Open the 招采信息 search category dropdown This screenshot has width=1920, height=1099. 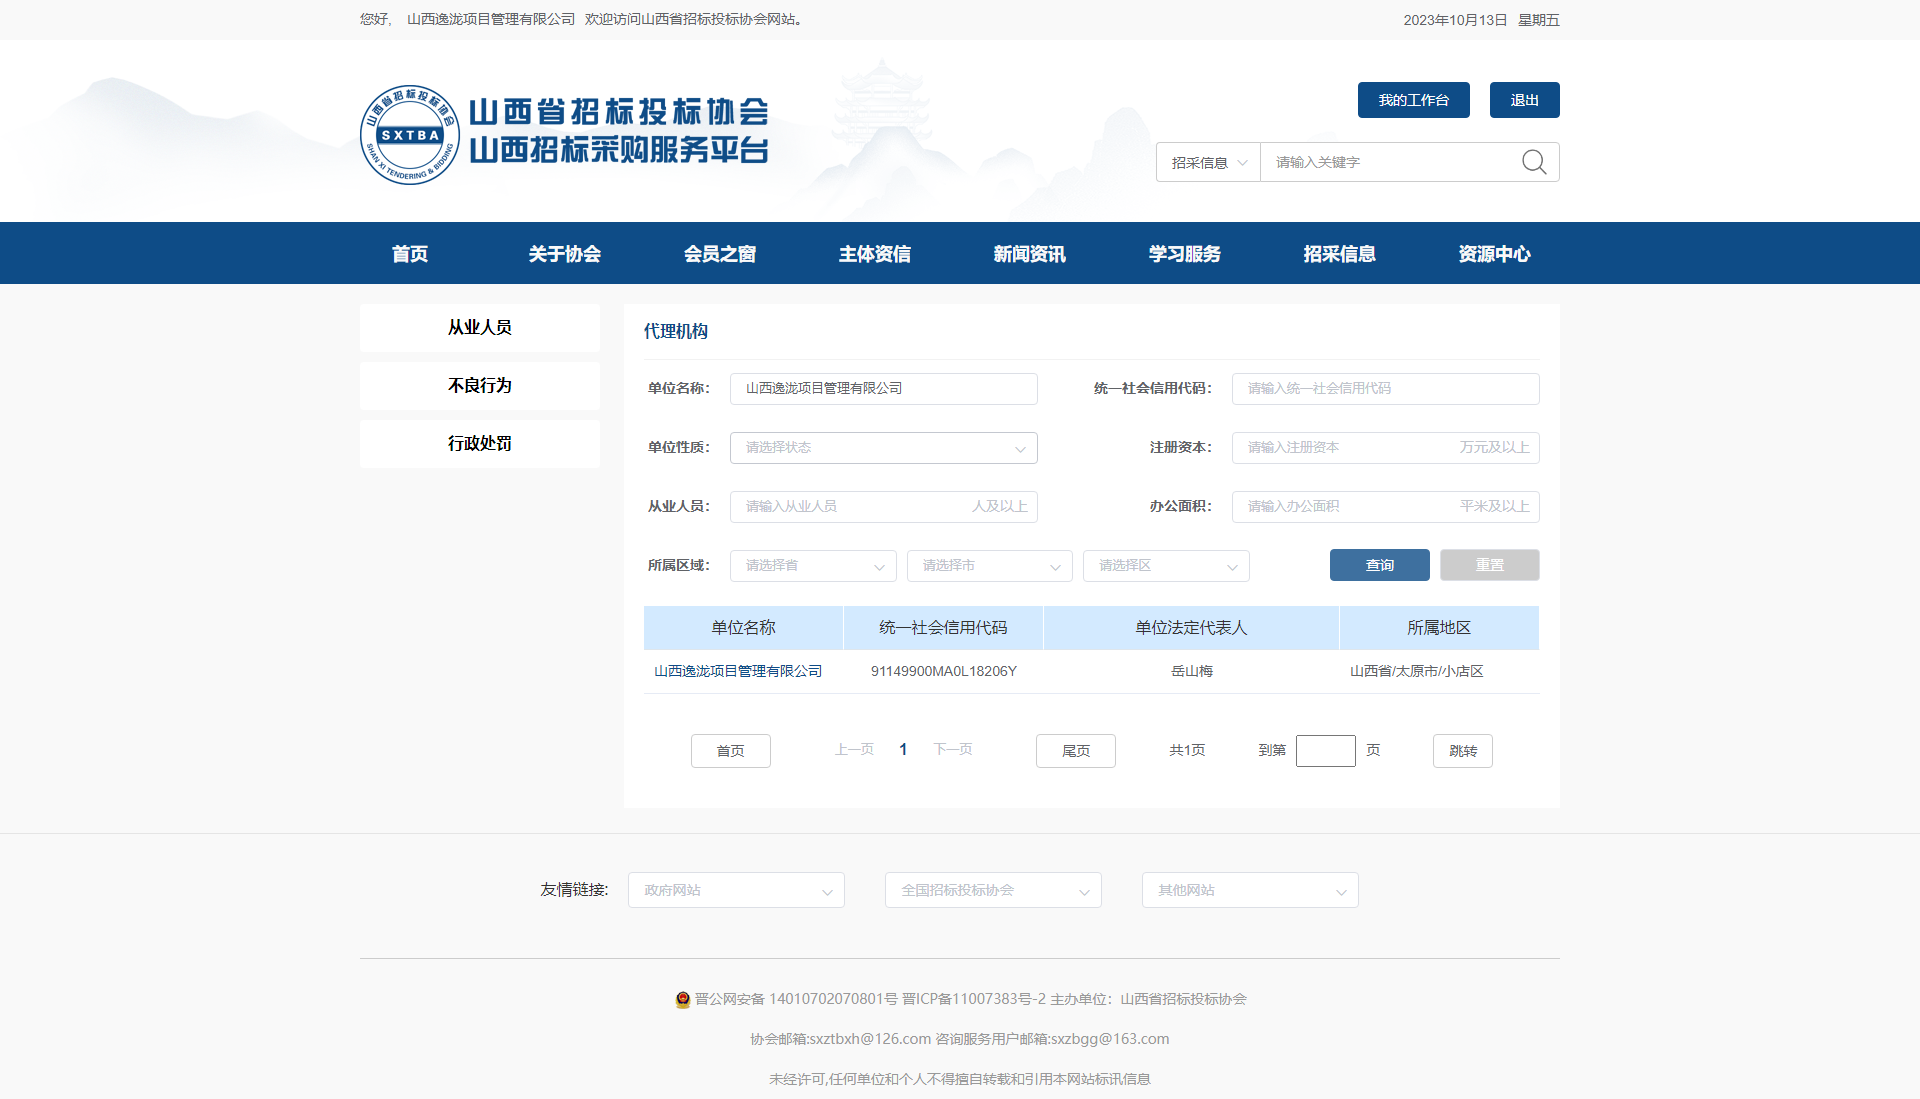tap(1208, 162)
